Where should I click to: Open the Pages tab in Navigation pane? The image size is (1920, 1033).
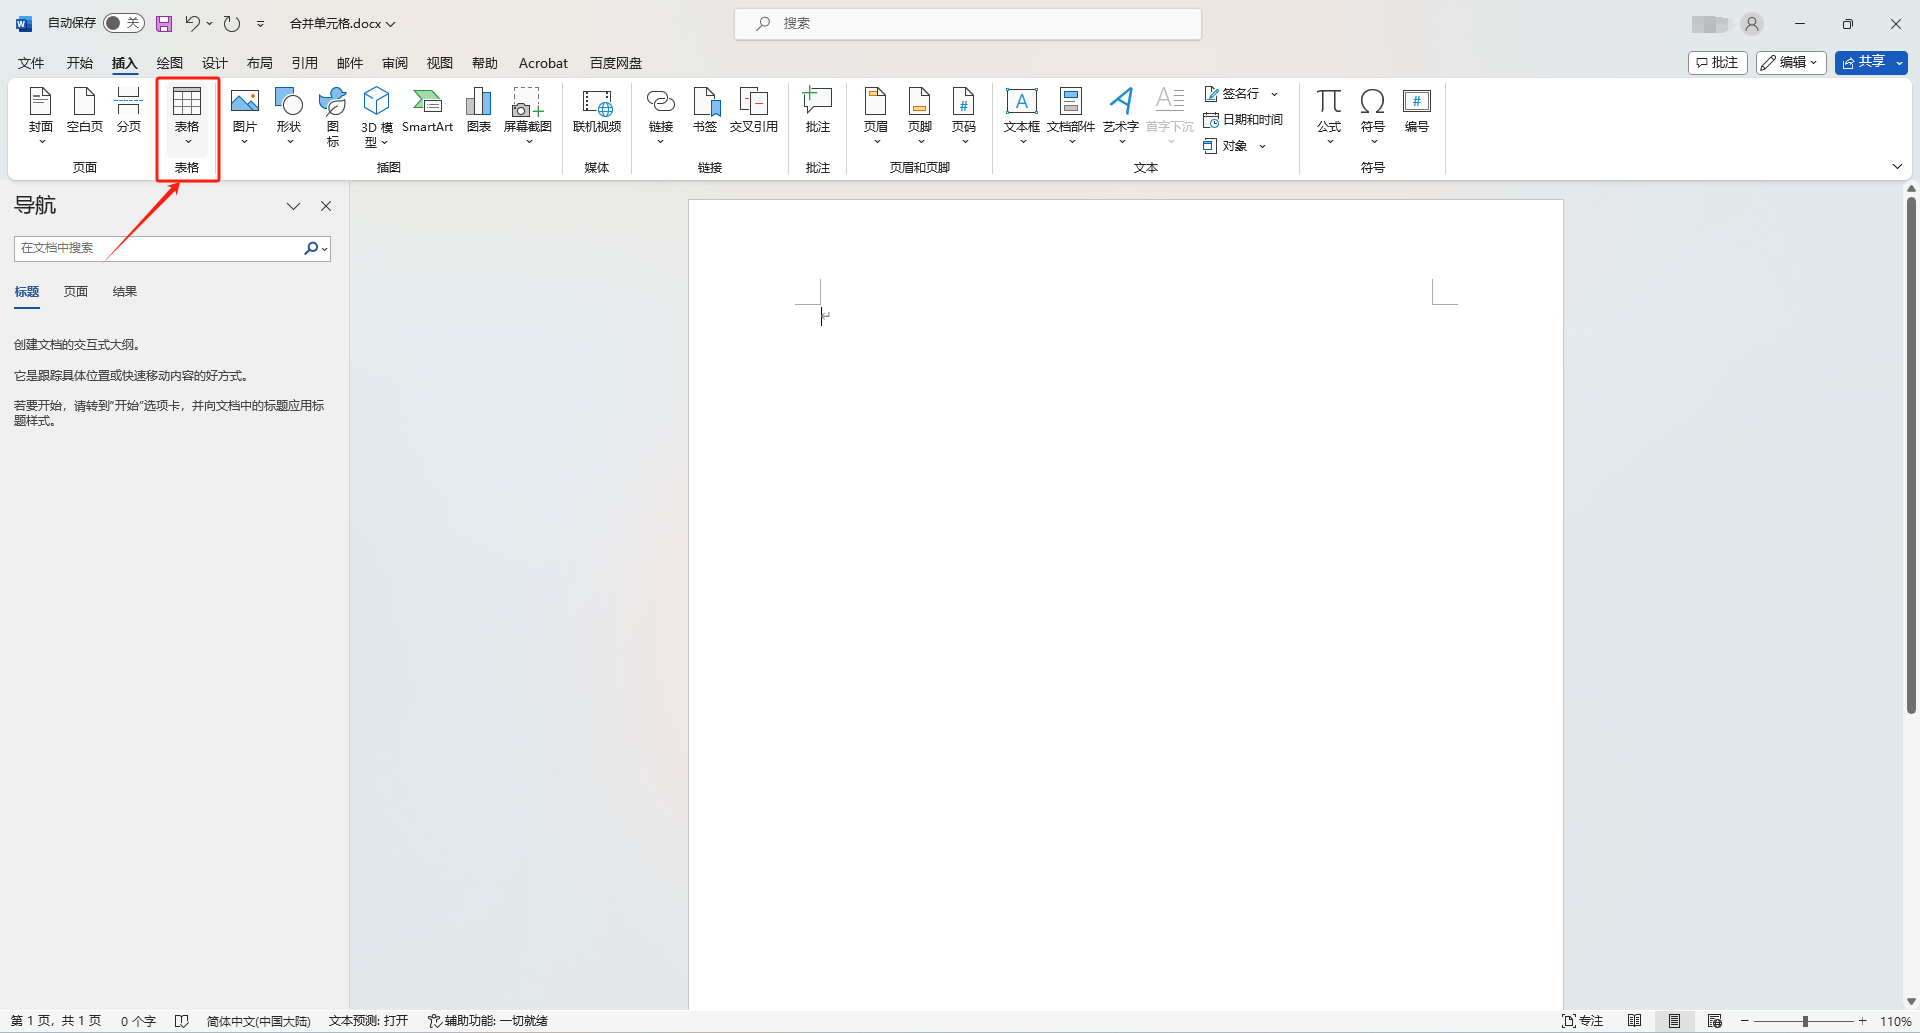76,292
